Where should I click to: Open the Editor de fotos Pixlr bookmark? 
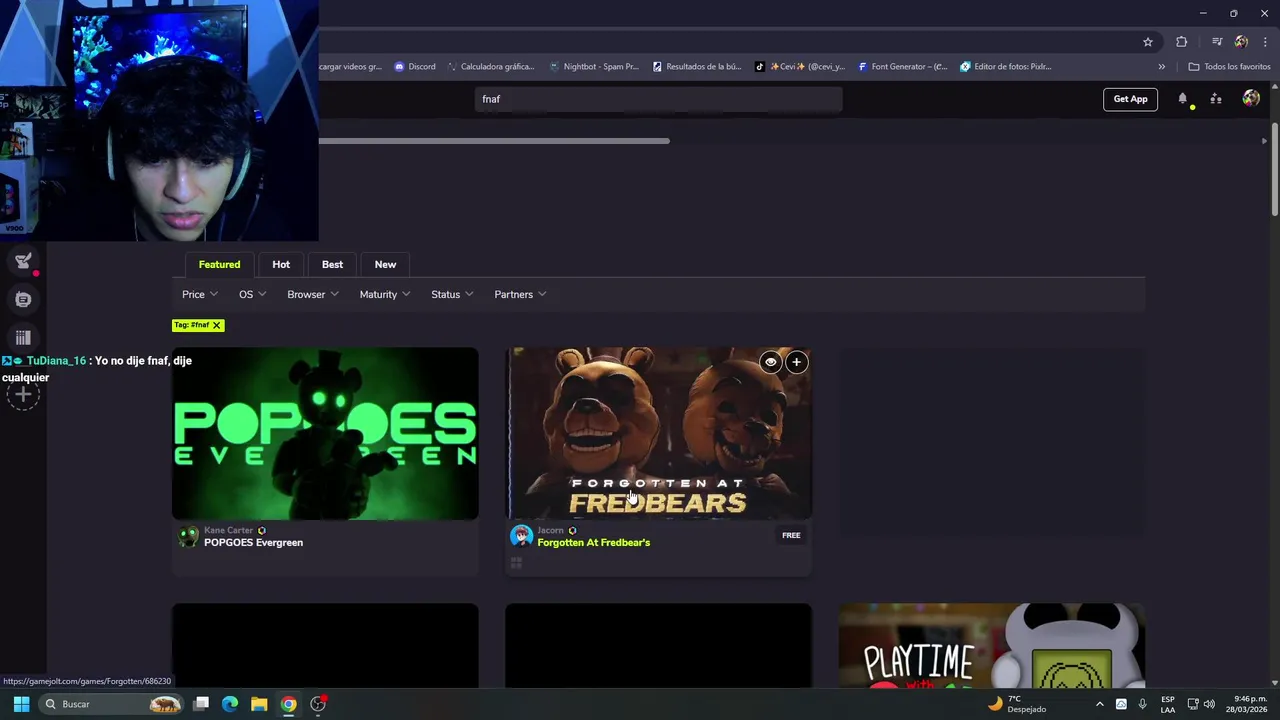point(1006,67)
